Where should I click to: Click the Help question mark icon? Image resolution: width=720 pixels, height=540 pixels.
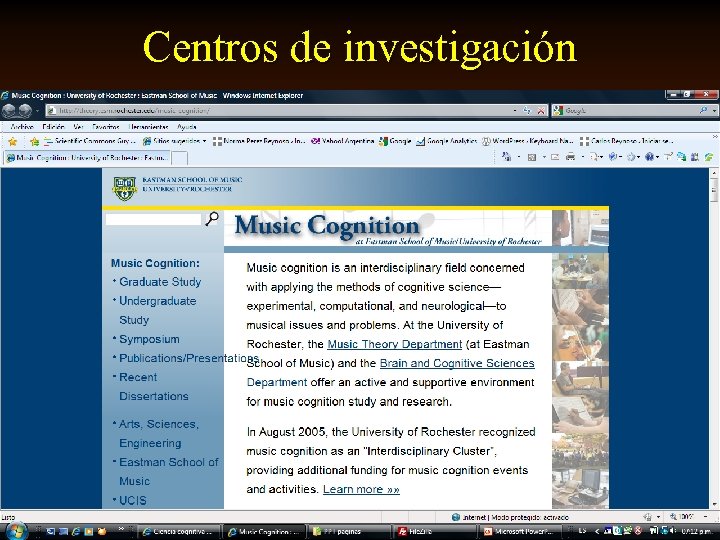coord(649,157)
